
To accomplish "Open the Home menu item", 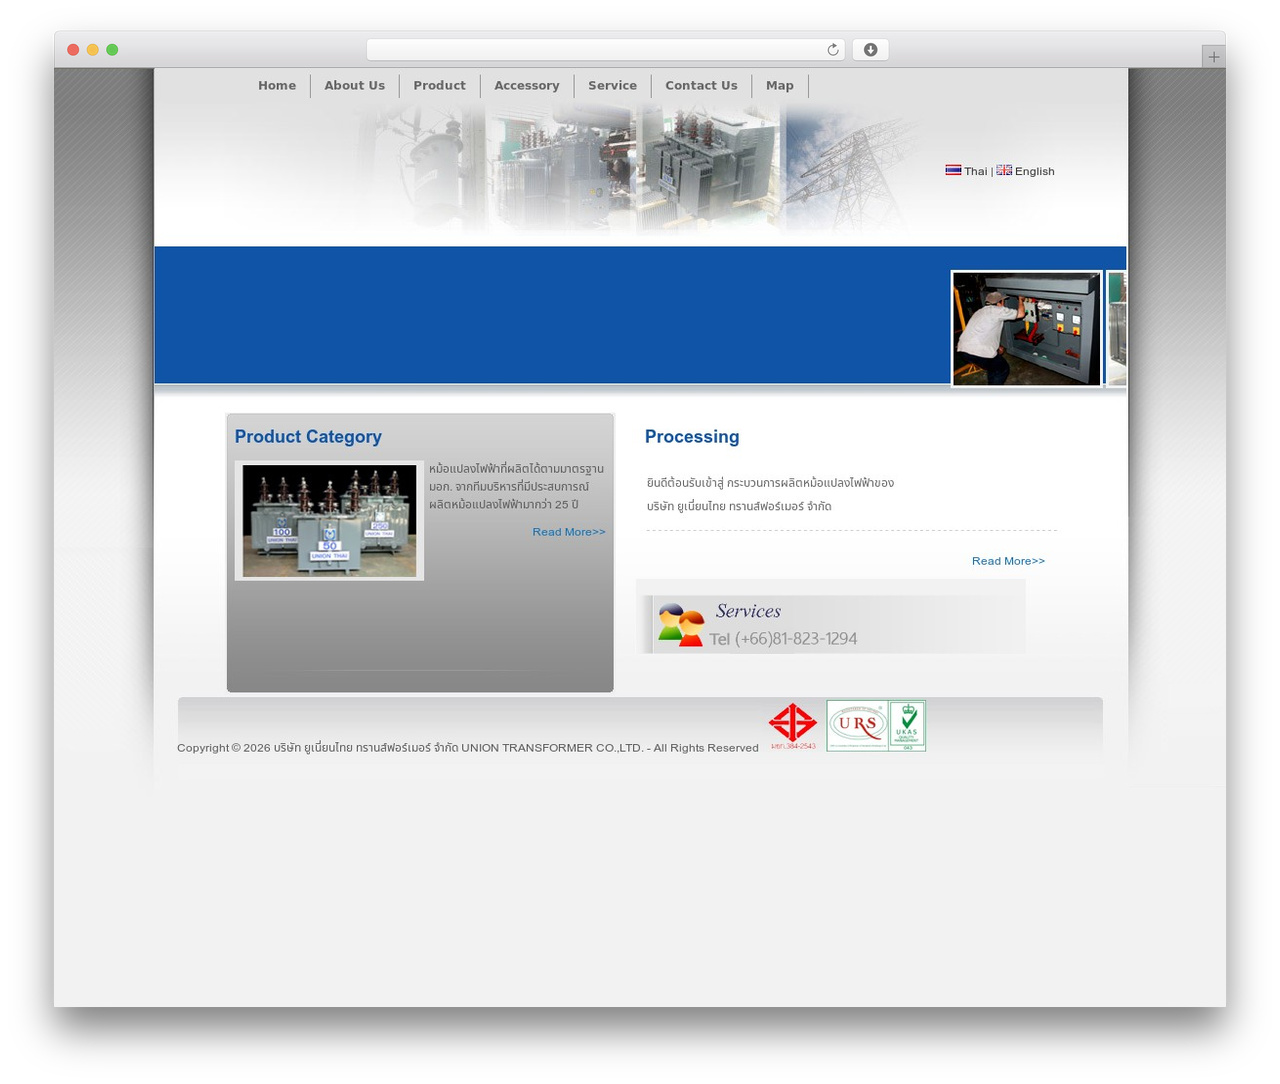I will tap(277, 86).
